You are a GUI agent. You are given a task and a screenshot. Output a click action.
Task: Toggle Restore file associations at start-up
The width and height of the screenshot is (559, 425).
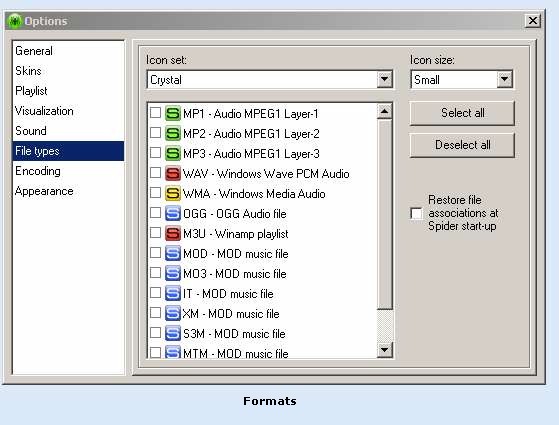click(x=416, y=213)
